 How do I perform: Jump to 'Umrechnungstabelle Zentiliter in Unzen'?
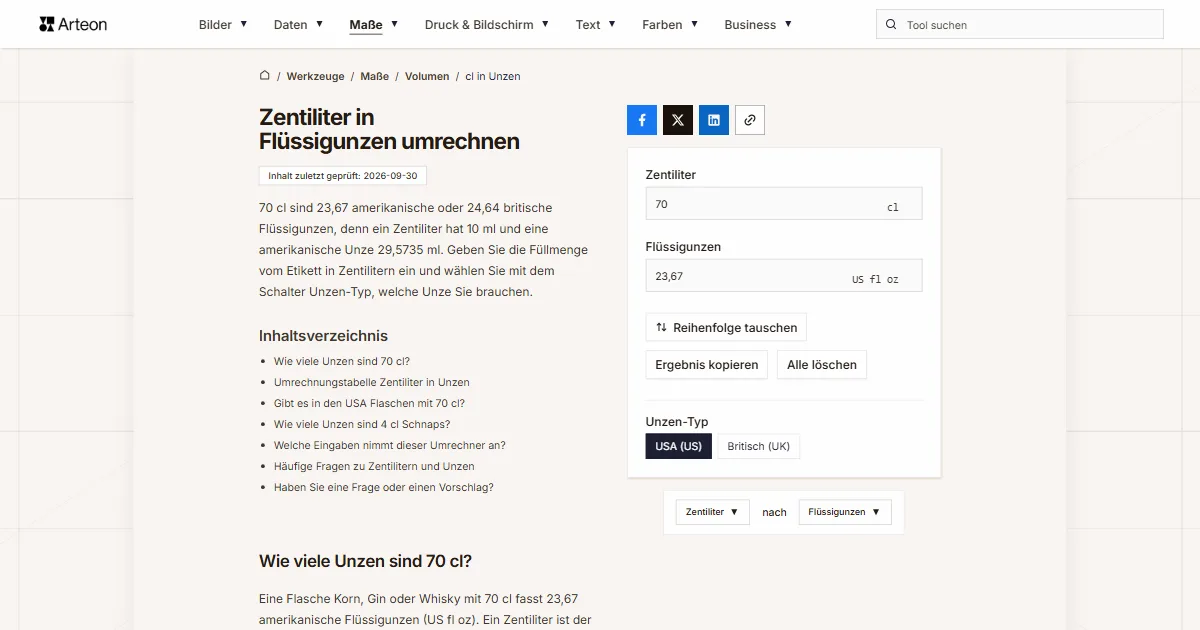(x=372, y=382)
